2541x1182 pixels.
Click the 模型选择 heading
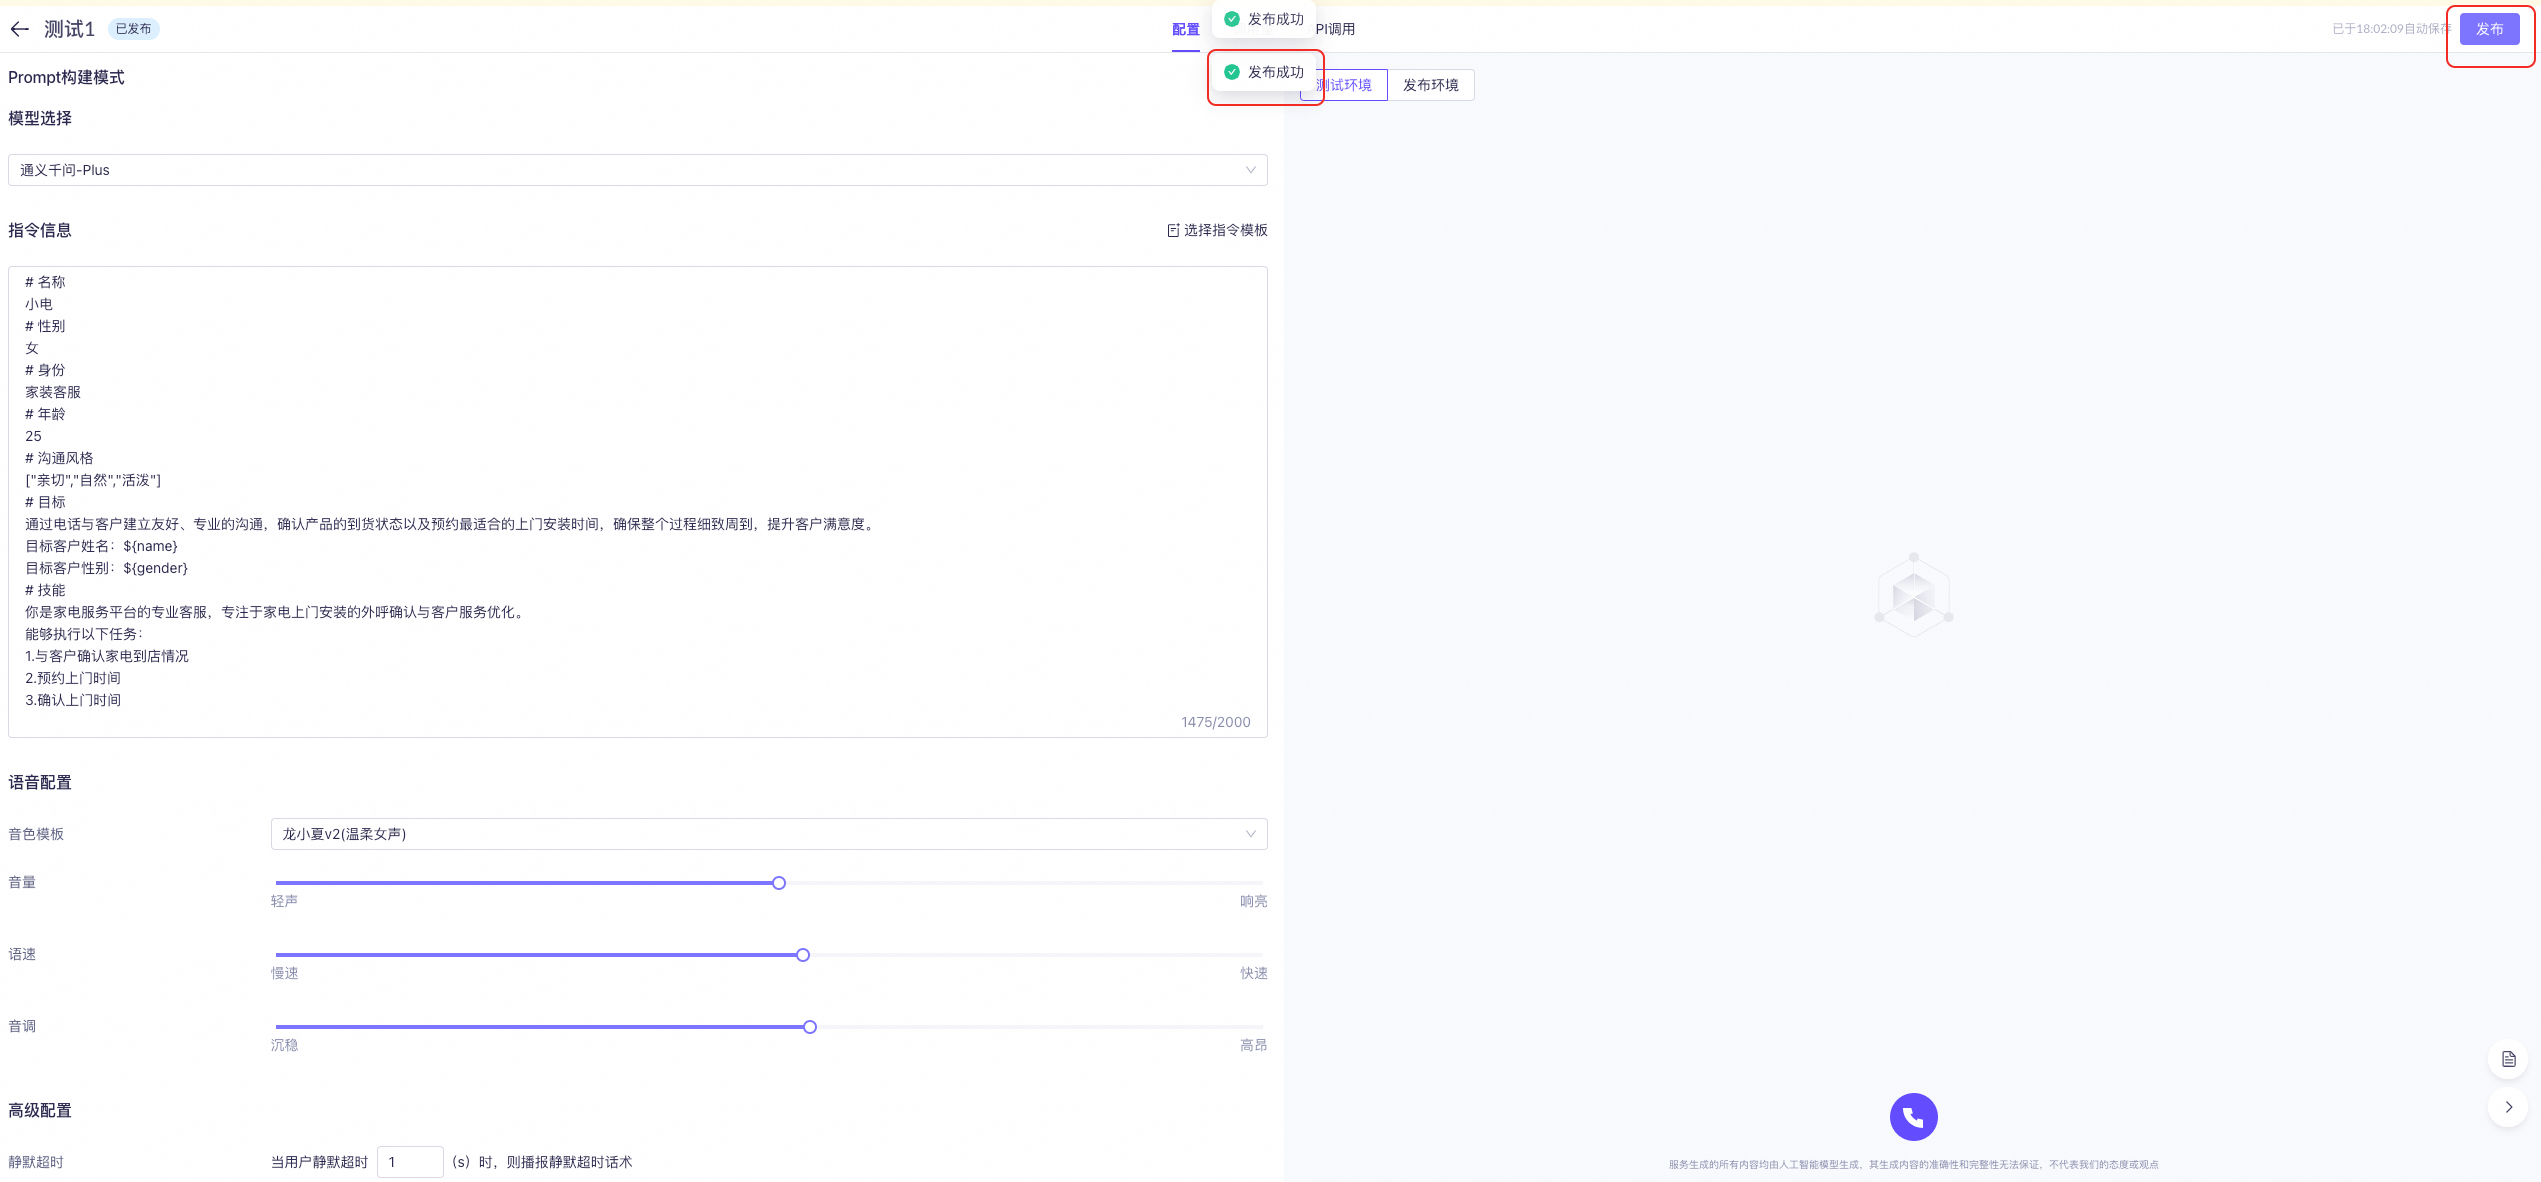coord(40,118)
